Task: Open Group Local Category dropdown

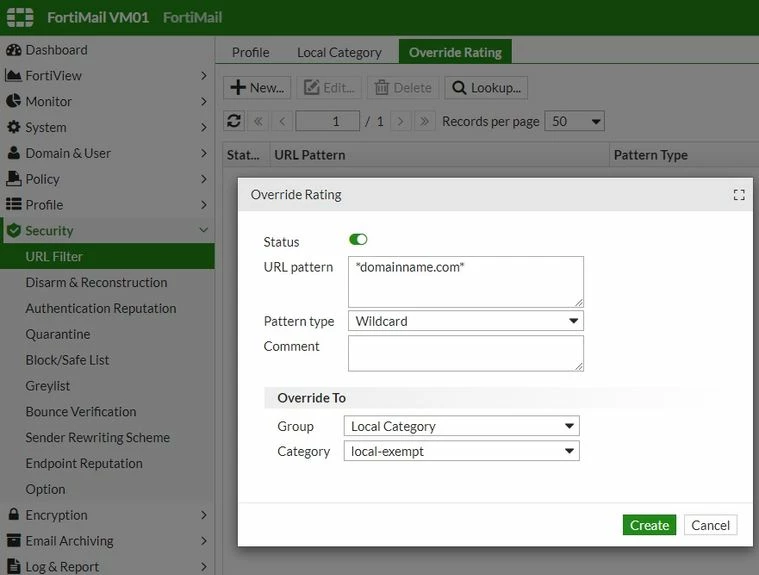Action: pyautogui.click(x=461, y=426)
